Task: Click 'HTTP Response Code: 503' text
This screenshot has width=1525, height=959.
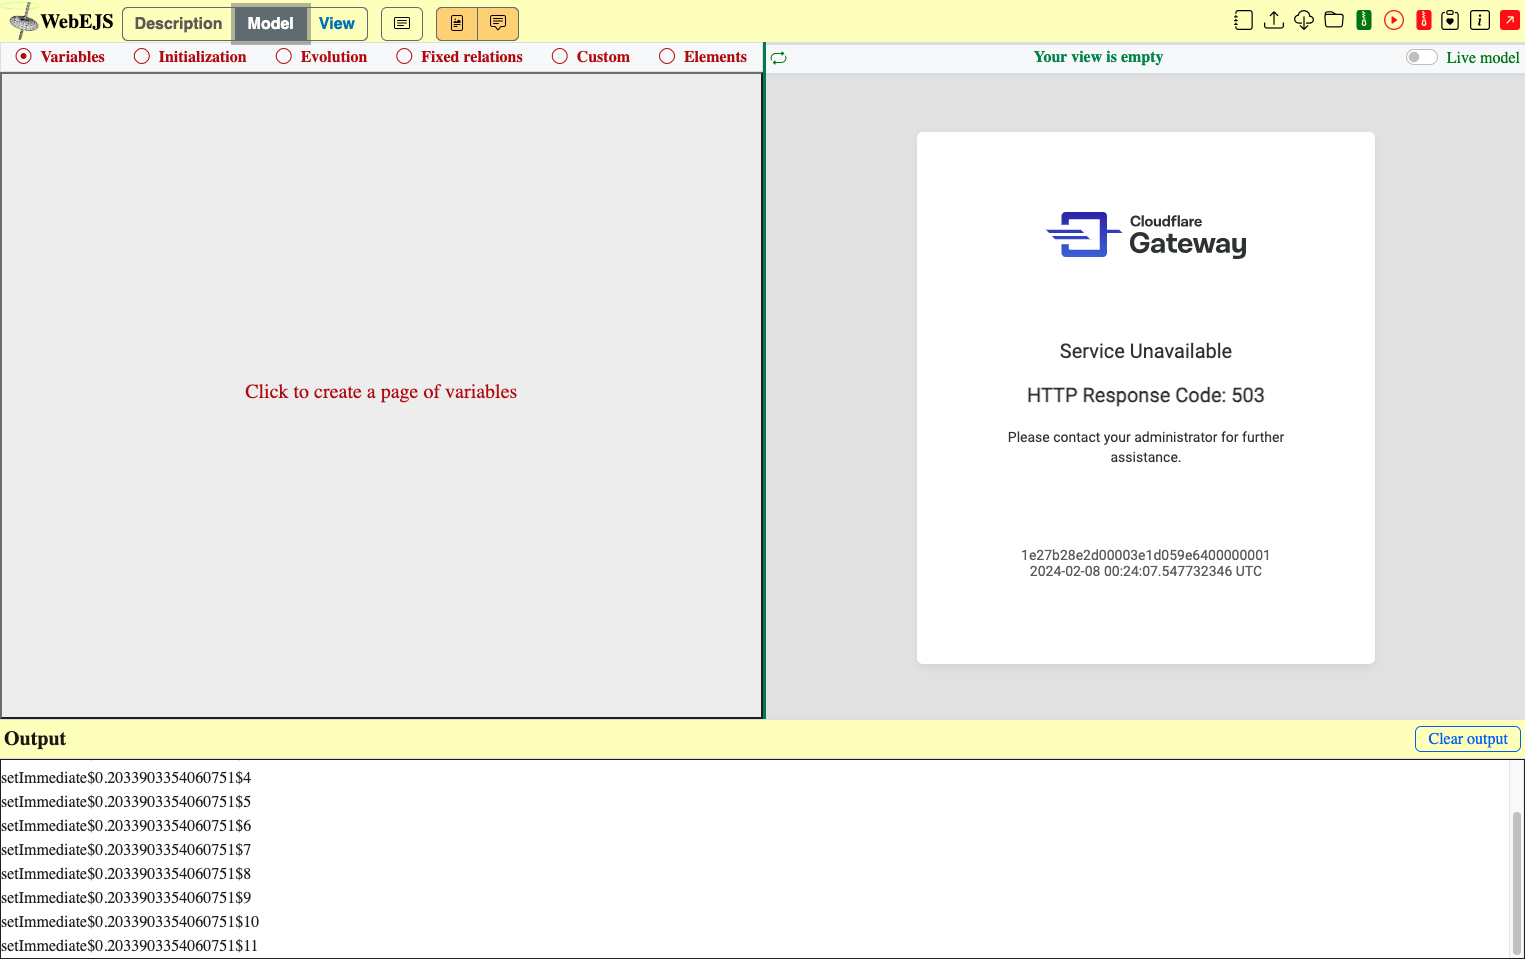Action: 1146,395
